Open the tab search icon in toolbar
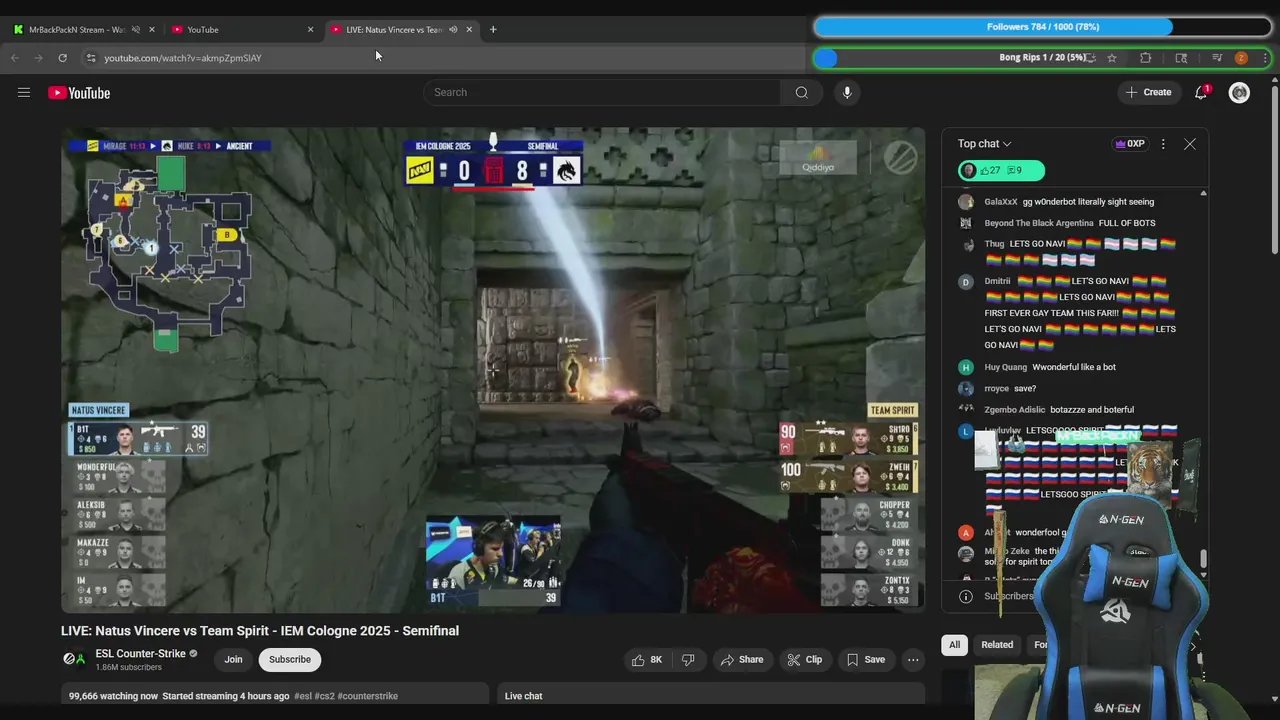 click(1181, 58)
